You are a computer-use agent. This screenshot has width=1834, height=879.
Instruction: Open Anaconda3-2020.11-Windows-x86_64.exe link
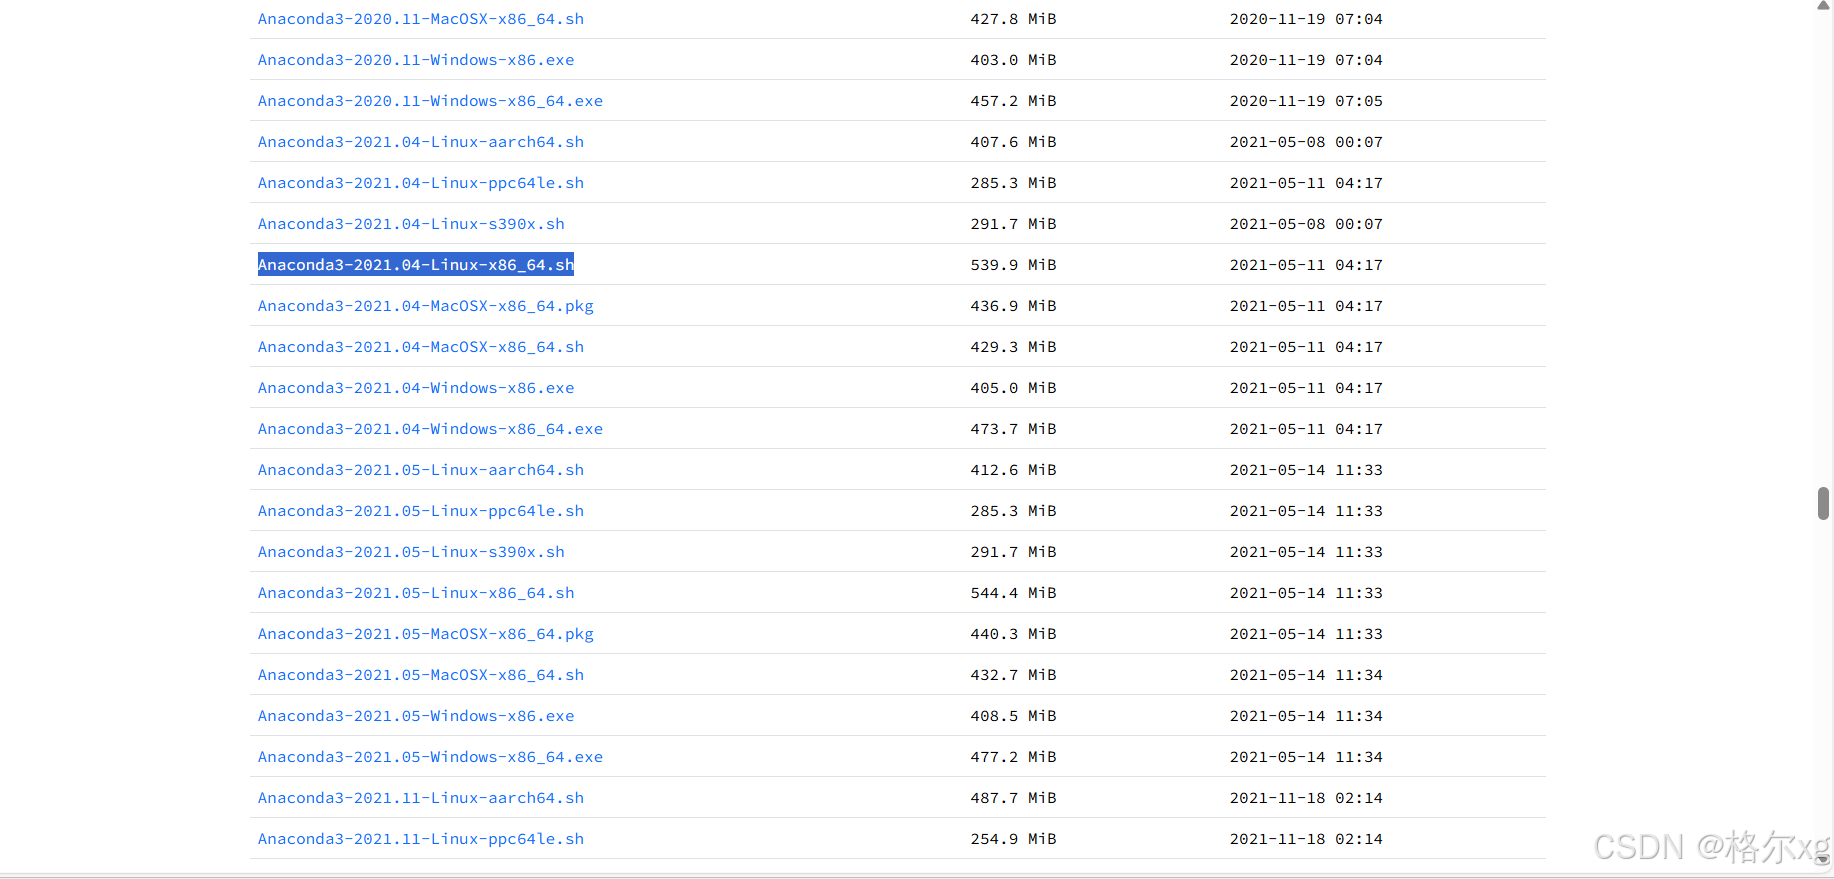[x=430, y=101]
